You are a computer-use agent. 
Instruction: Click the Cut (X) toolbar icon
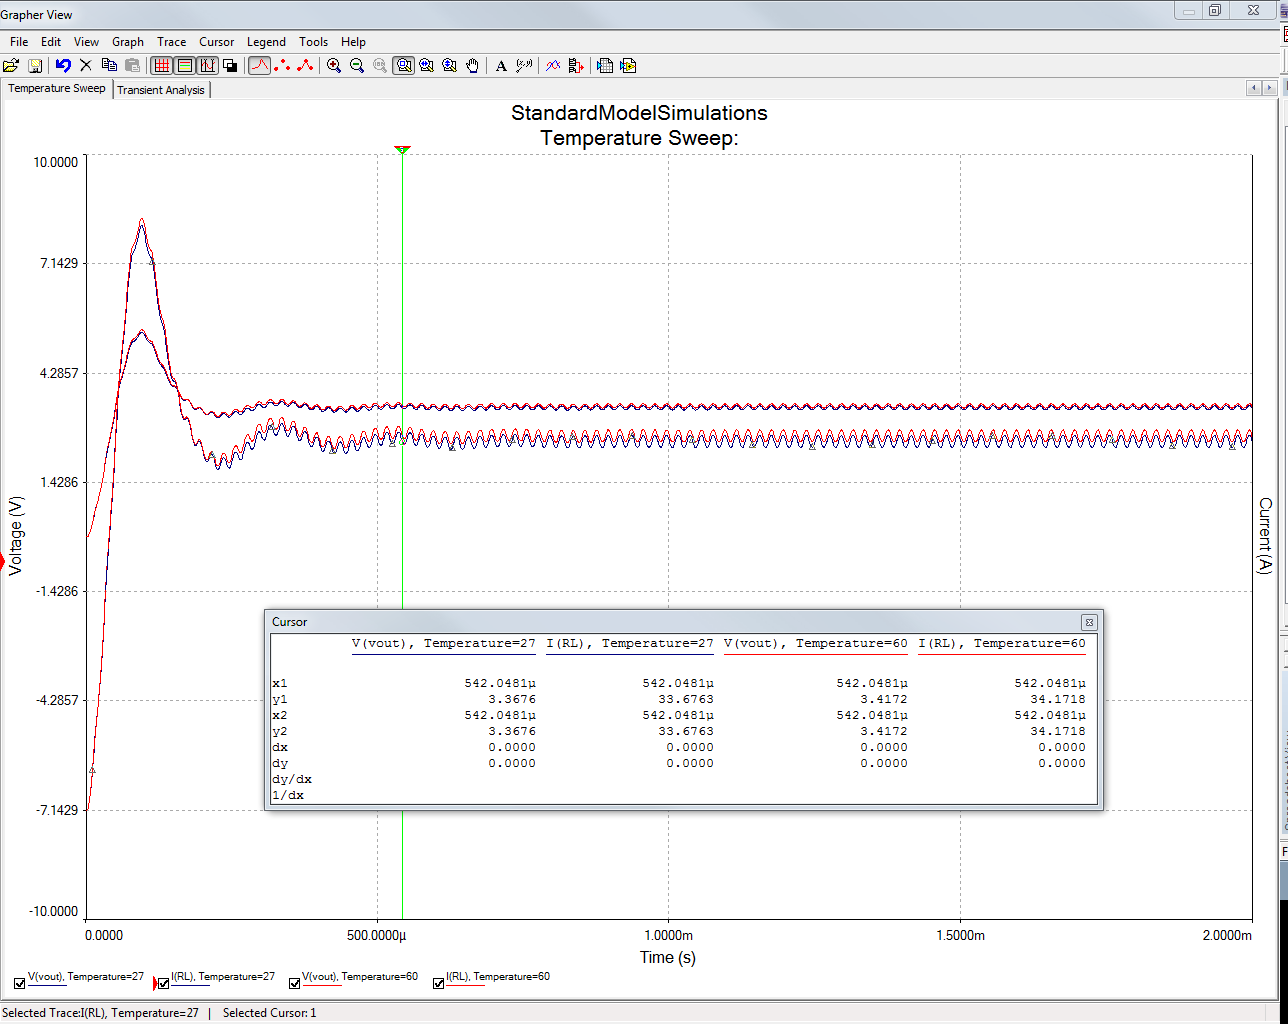tap(86, 66)
